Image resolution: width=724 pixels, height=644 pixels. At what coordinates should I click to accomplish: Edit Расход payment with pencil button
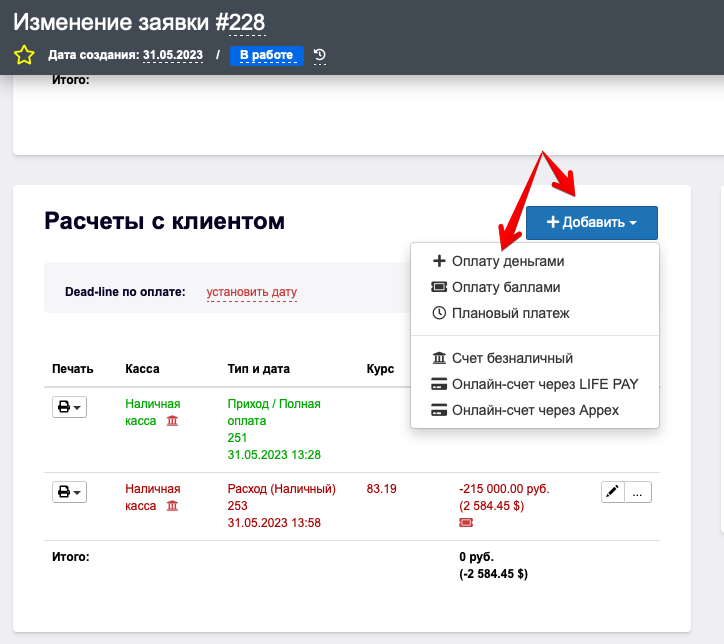[x=613, y=492]
